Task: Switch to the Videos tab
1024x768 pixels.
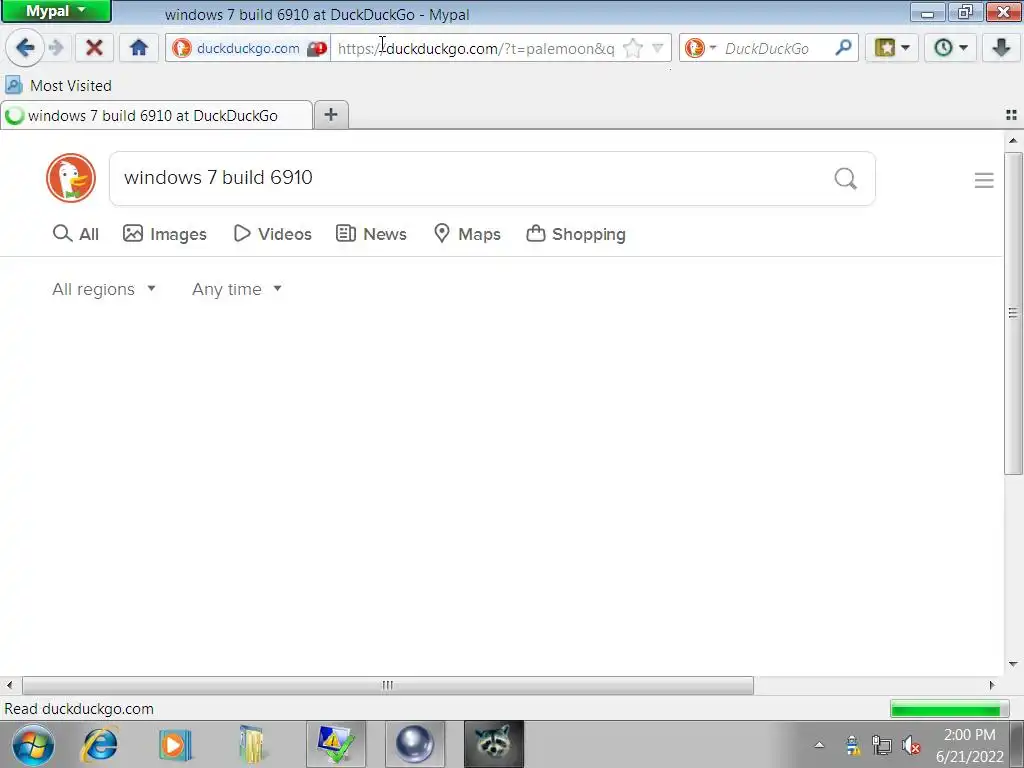Action: tap(272, 234)
